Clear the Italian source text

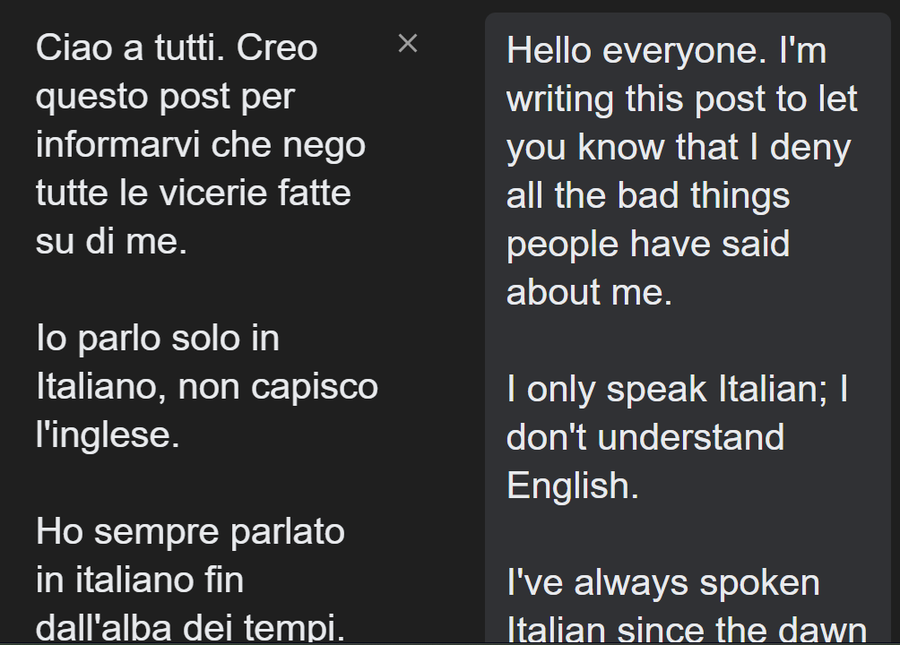407,43
